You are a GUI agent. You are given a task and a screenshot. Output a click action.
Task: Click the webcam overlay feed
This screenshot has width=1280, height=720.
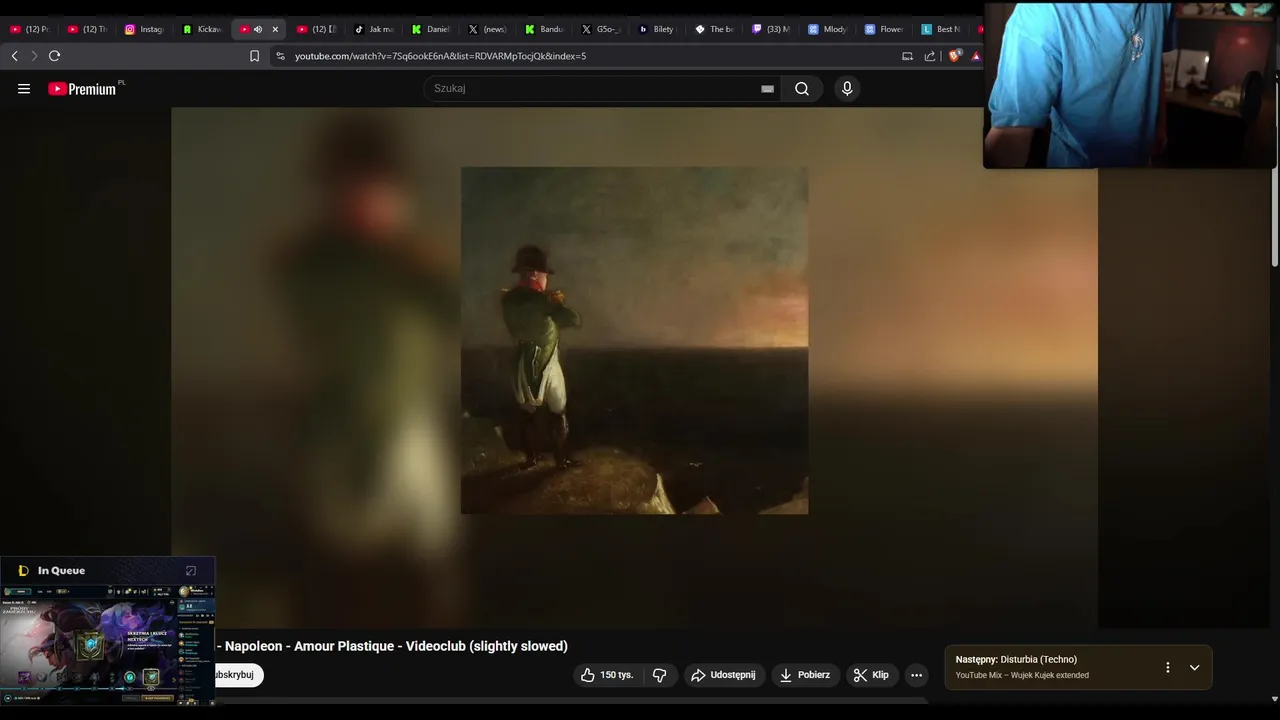point(1130,85)
